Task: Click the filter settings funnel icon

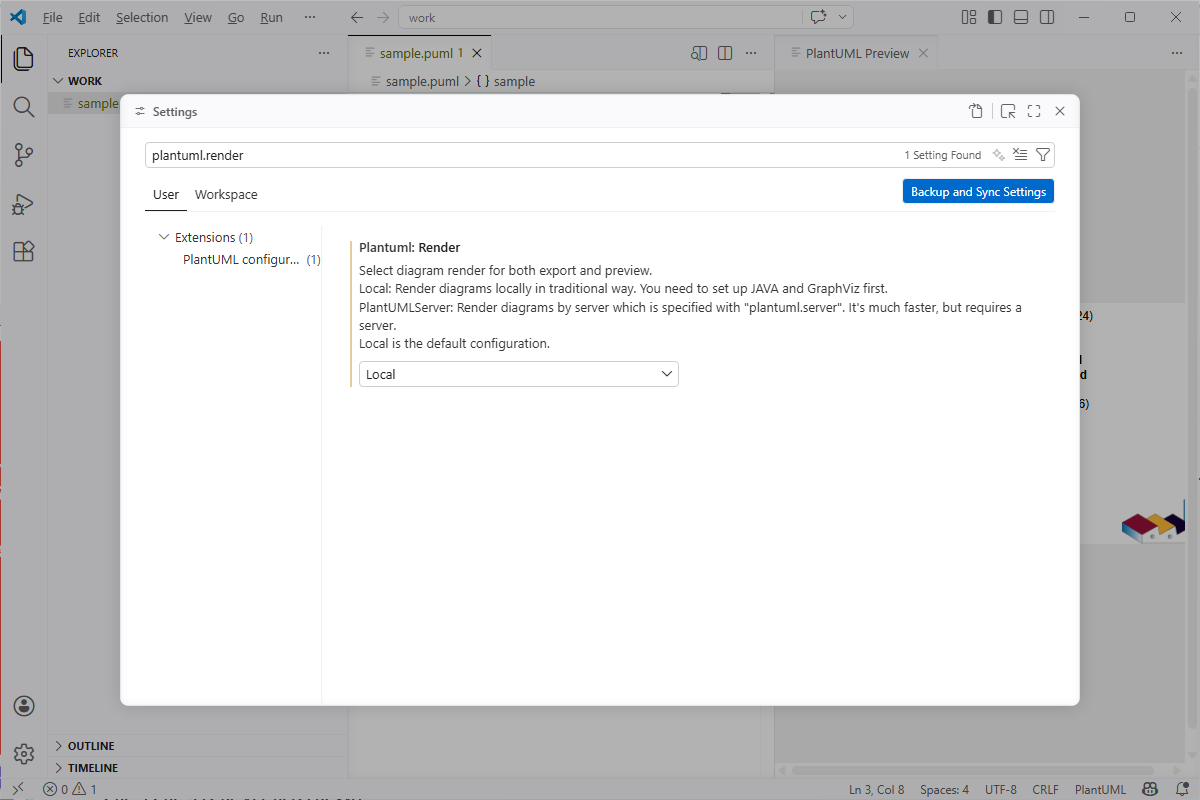Action: (1043, 155)
